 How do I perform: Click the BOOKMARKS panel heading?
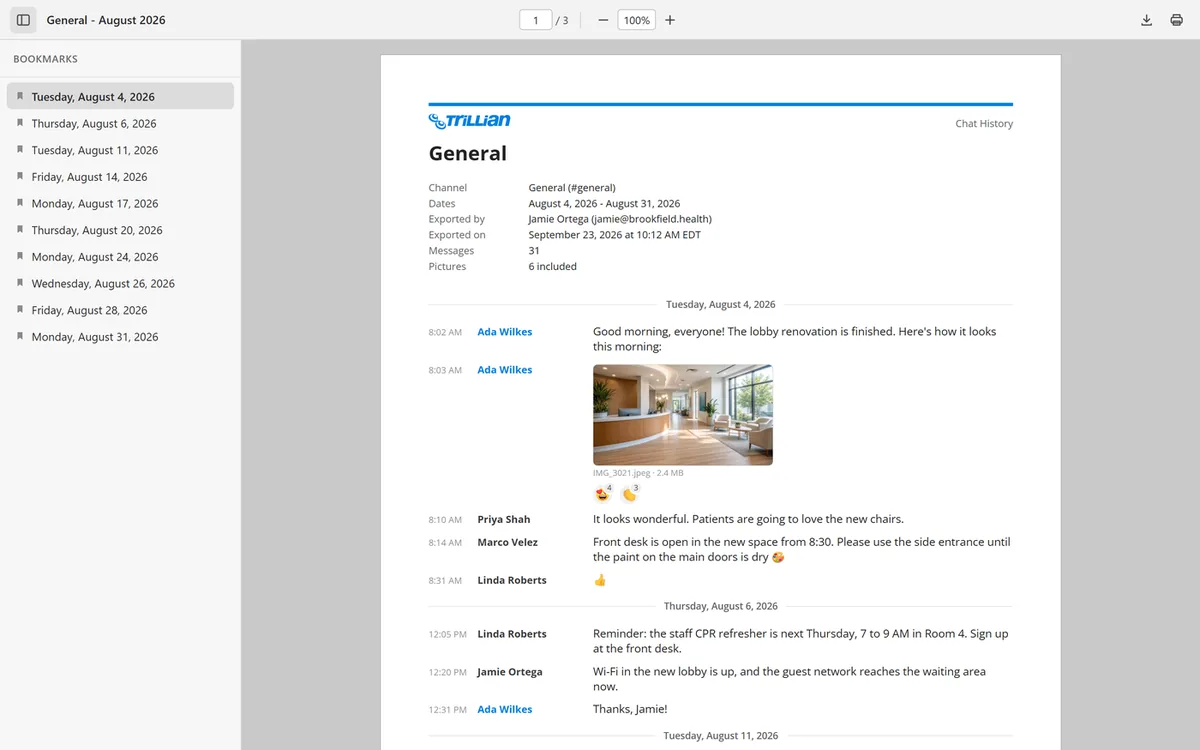[x=45, y=59]
